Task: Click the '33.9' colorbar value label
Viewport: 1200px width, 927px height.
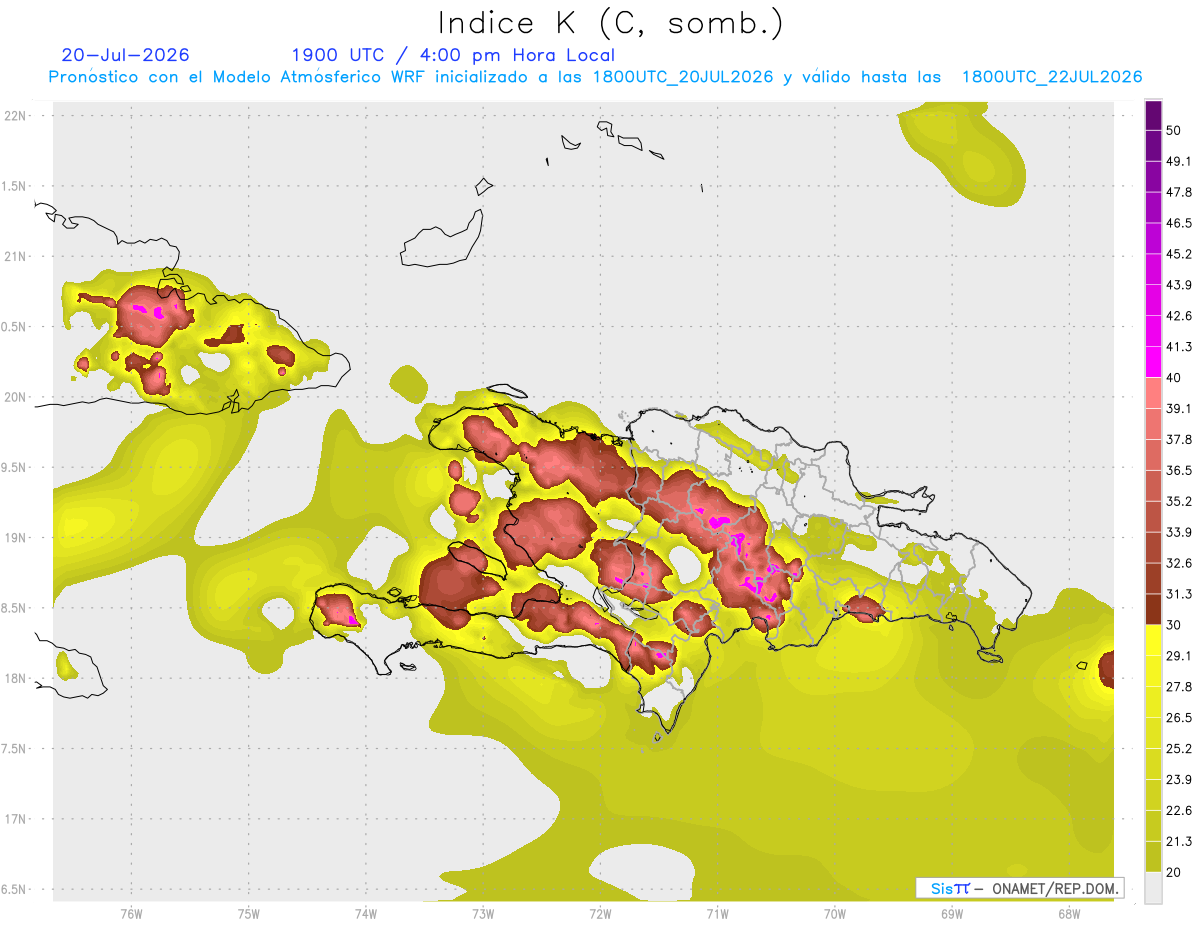Action: point(1179,532)
